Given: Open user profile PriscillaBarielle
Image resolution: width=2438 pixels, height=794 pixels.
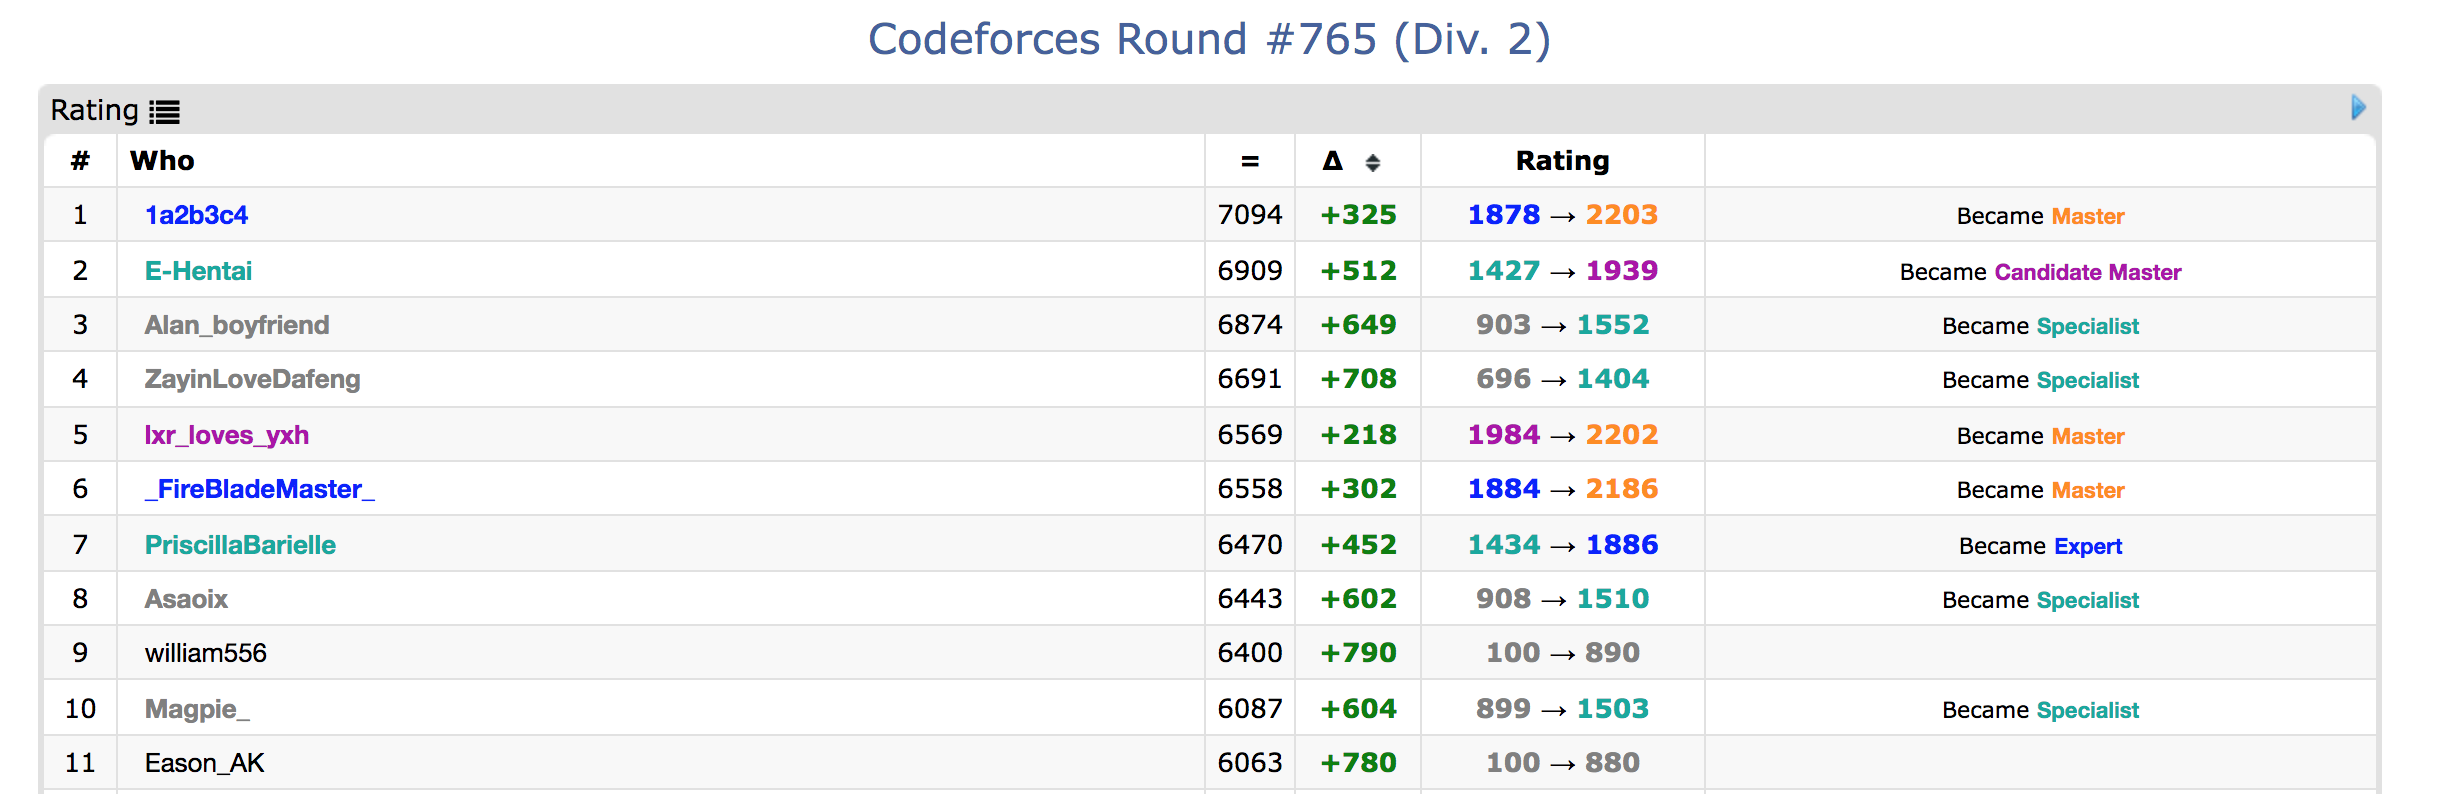Looking at the screenshot, I should click(x=240, y=545).
